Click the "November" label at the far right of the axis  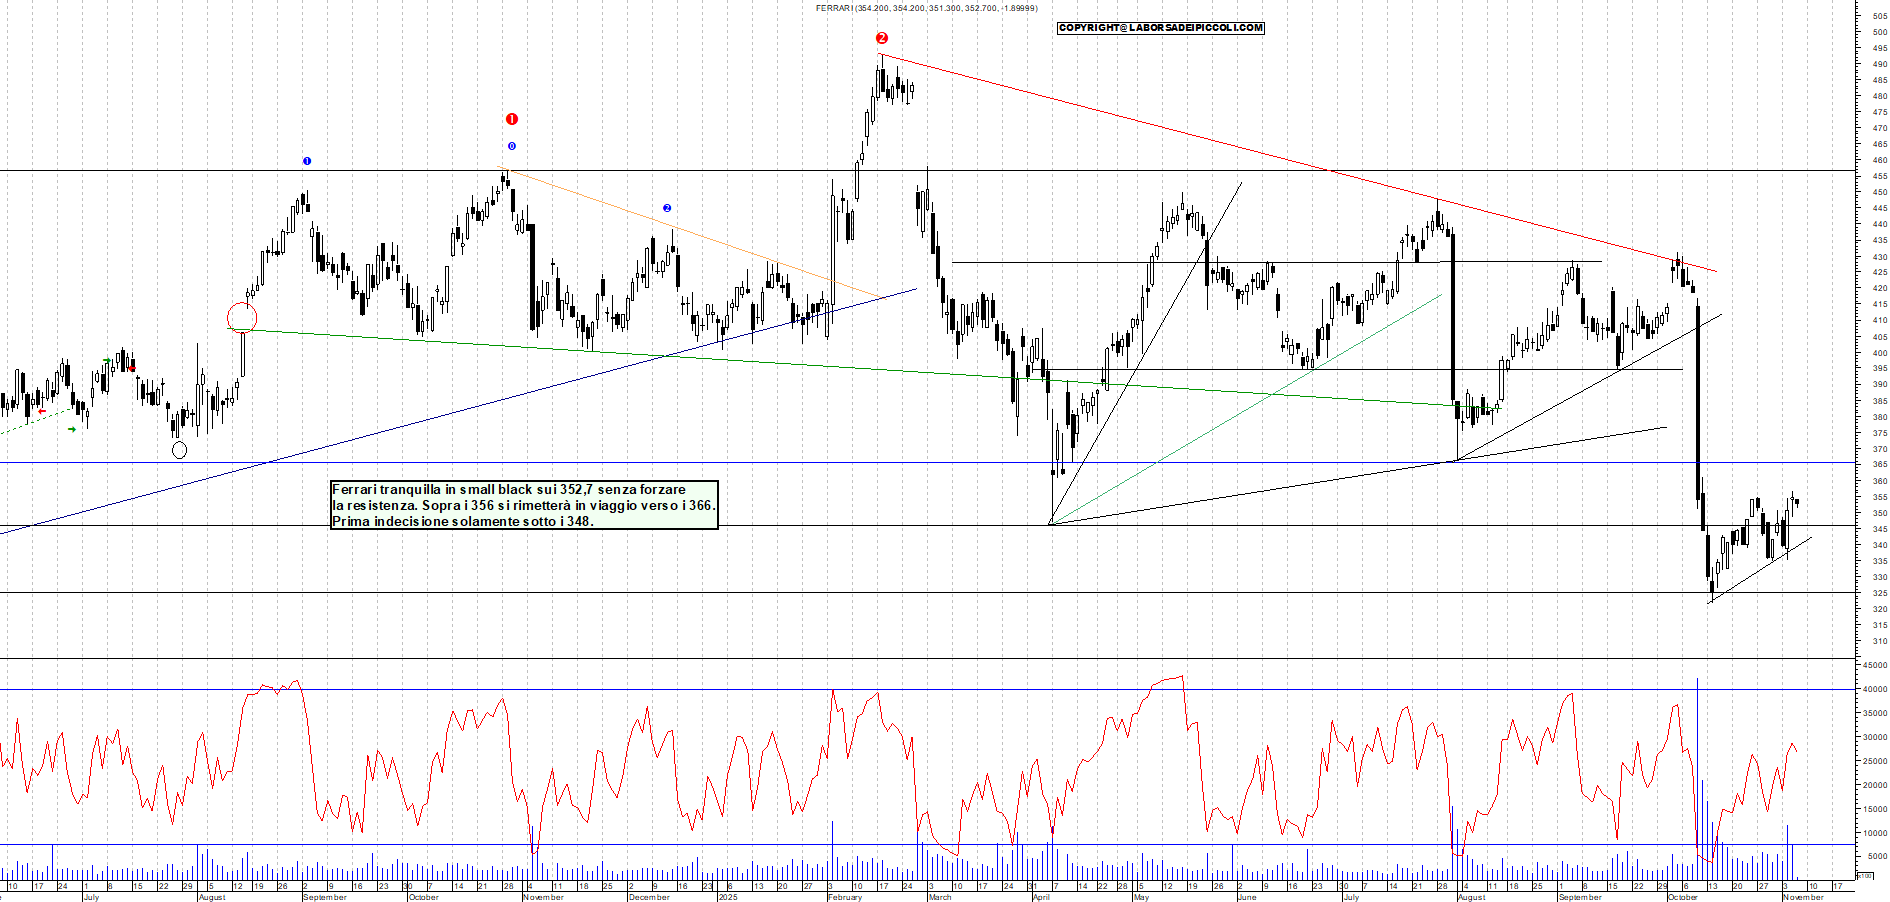[1804, 897]
